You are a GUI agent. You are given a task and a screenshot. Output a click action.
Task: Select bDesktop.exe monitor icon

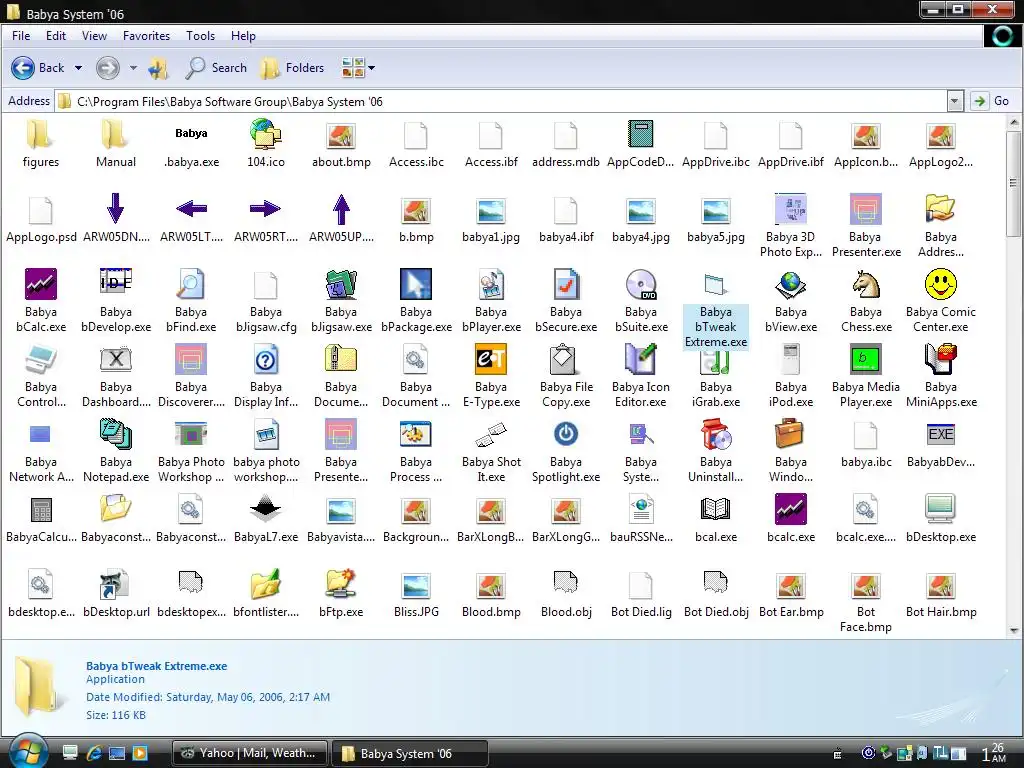tap(940, 509)
